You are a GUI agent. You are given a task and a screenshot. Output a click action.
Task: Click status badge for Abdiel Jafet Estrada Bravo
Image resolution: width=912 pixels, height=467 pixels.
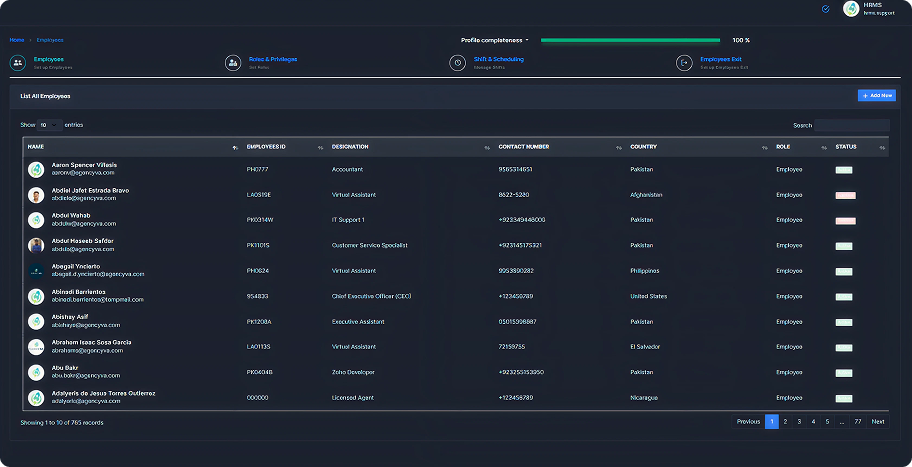pos(845,195)
